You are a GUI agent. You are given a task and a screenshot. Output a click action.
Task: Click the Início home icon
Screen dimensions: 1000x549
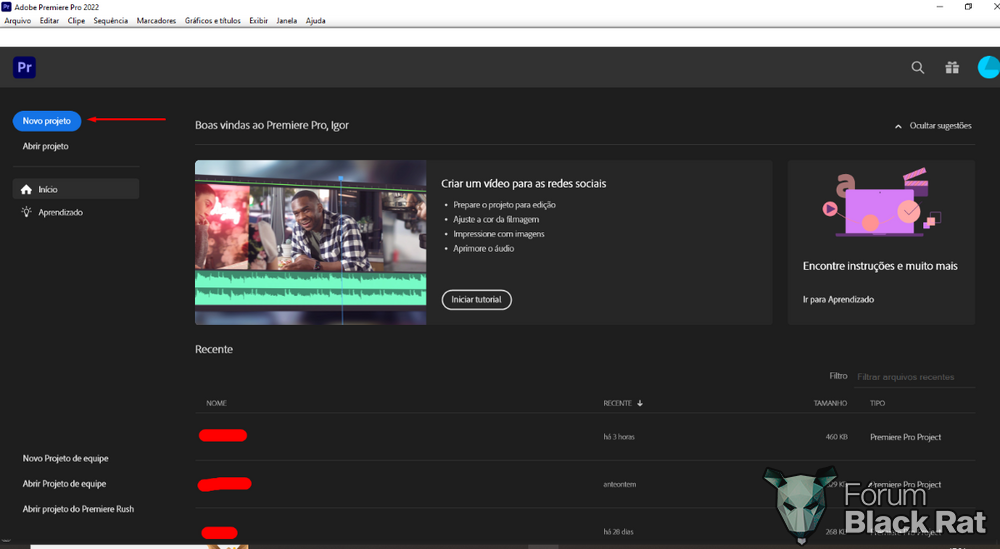(x=26, y=189)
